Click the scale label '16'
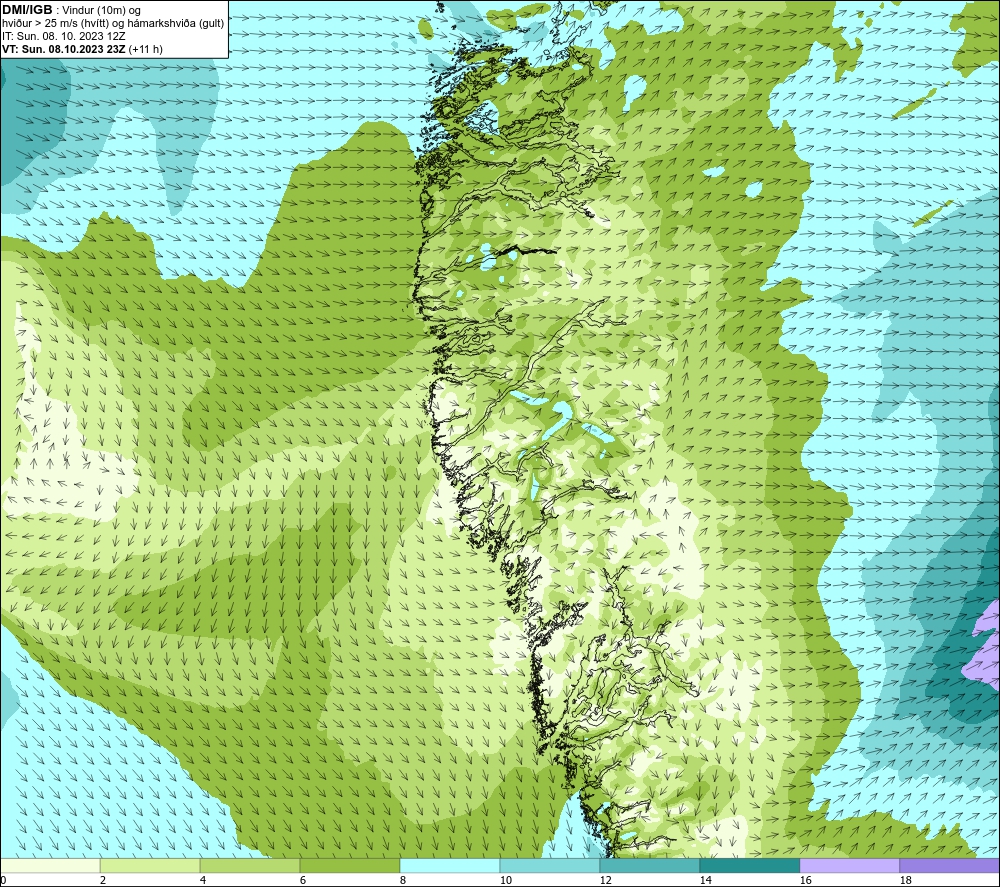 pos(805,881)
